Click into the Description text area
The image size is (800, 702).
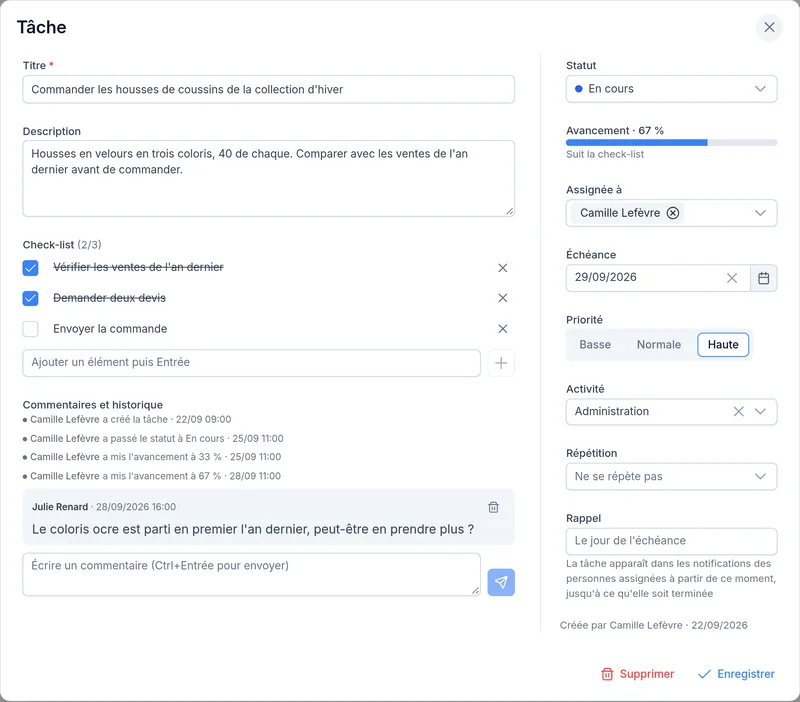[268, 179]
